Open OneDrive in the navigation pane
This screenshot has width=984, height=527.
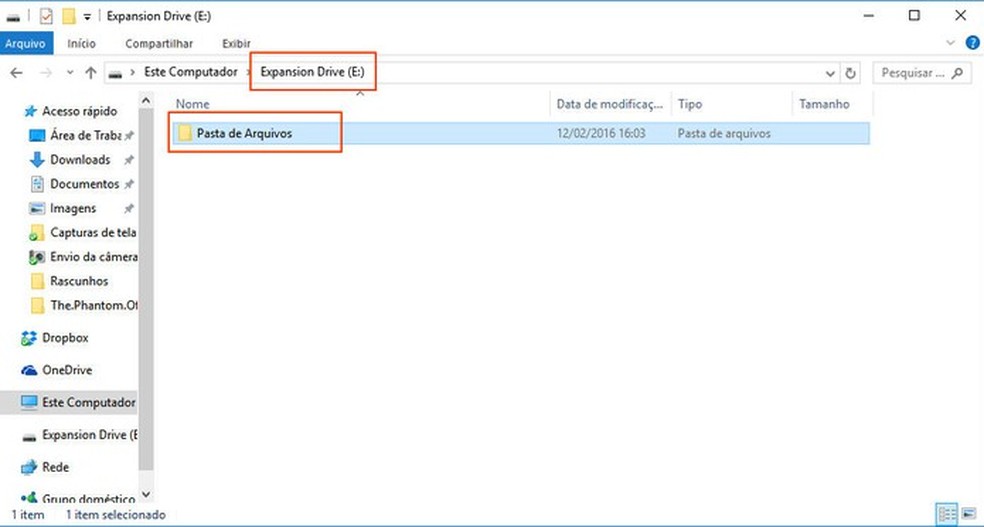(67, 370)
